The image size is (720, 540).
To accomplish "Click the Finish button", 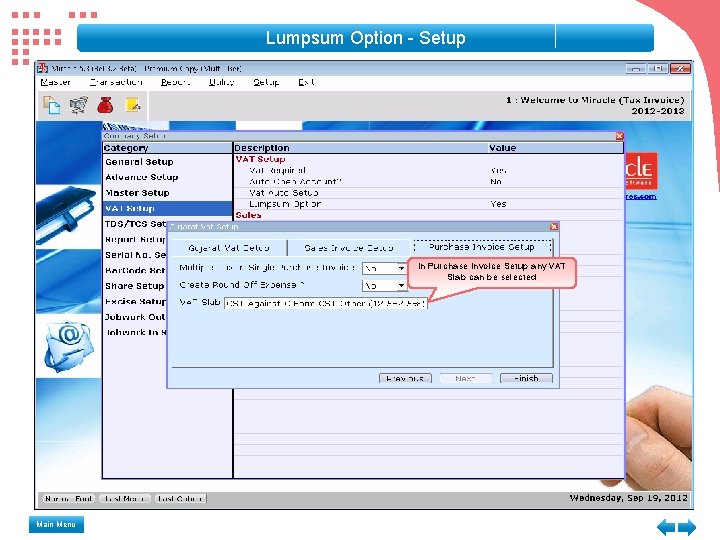I will coord(526,378).
